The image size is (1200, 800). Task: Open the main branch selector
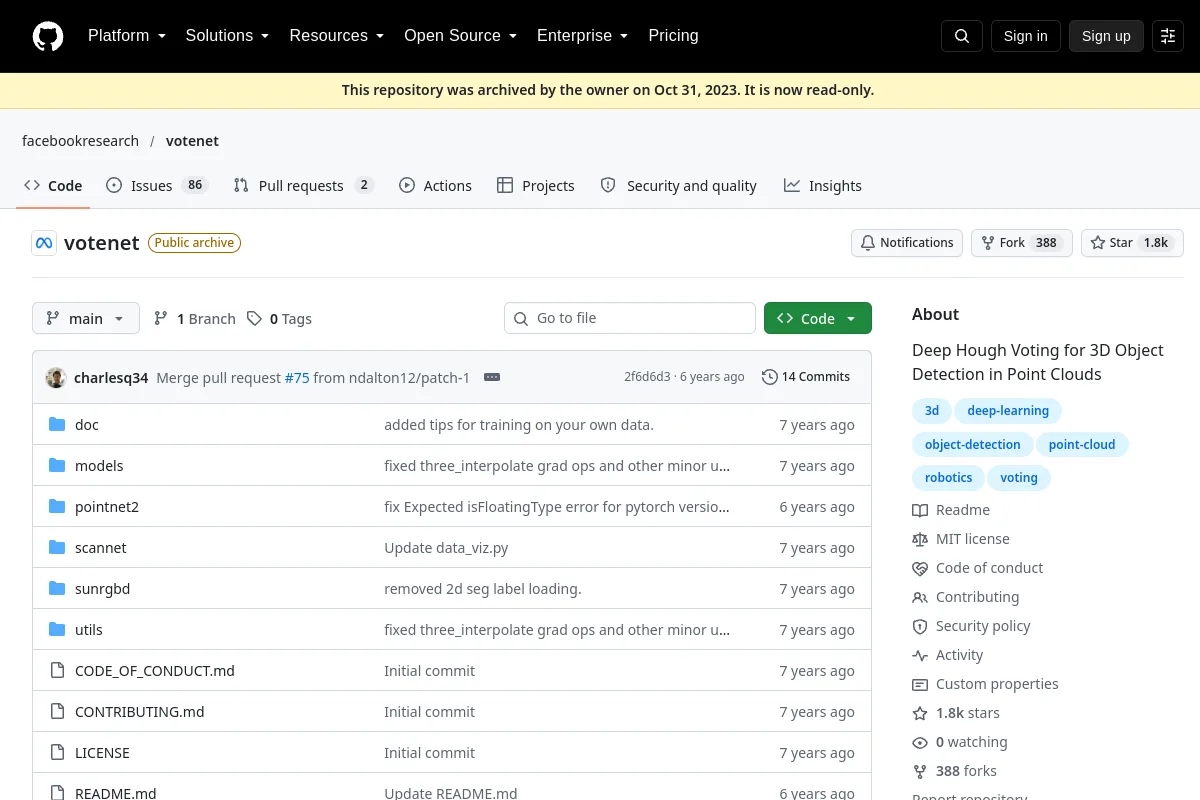pos(86,318)
